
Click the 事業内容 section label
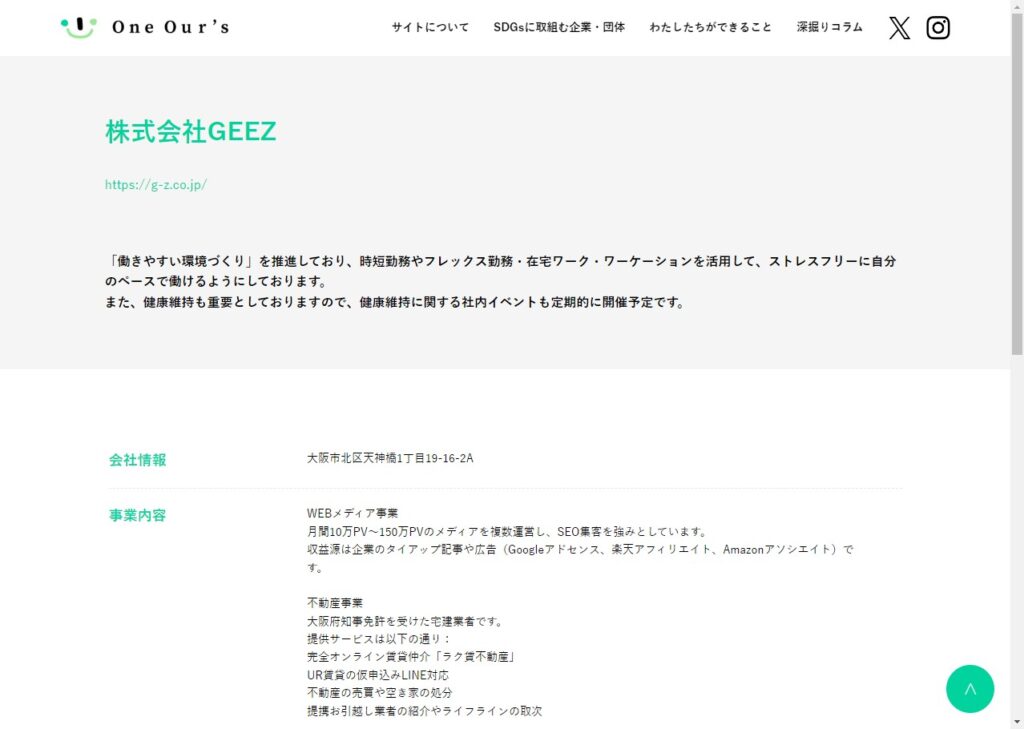point(138,516)
